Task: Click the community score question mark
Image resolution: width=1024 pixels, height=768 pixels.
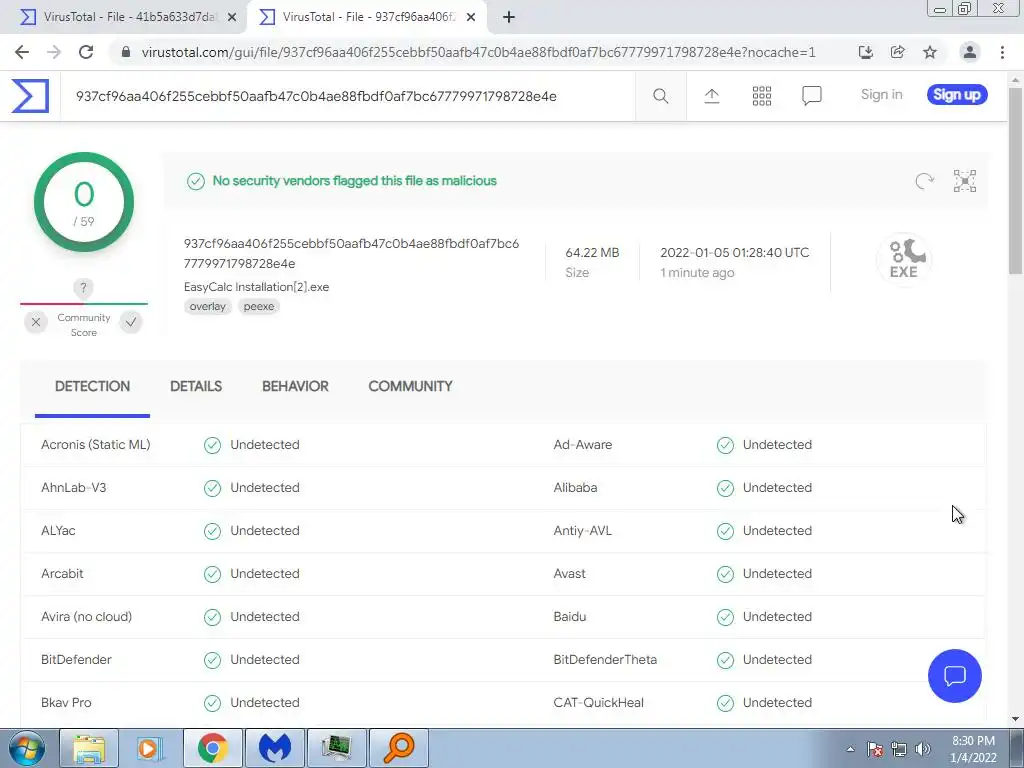Action: 83,287
